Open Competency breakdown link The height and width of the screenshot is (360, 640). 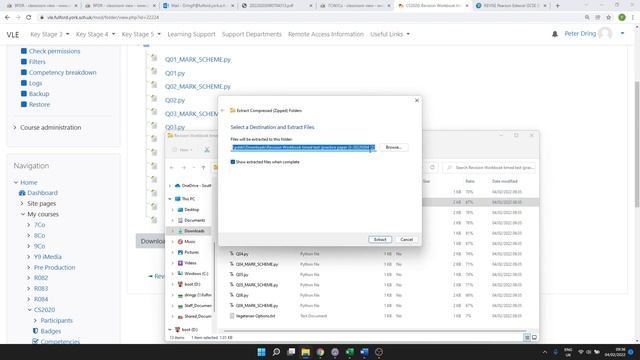coord(62,72)
